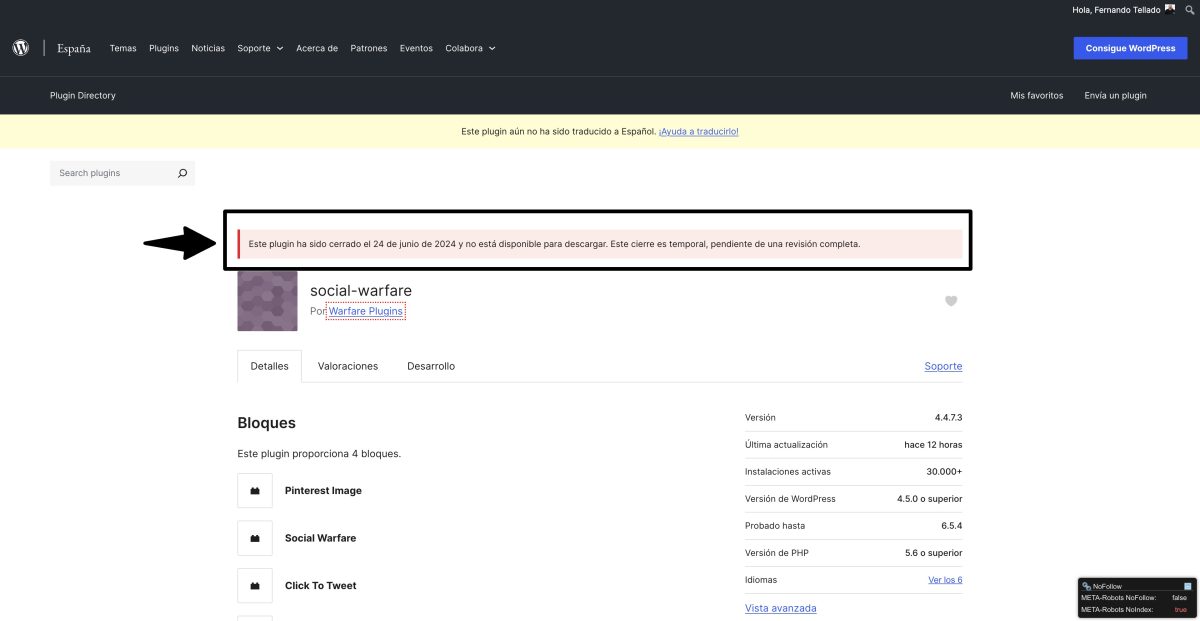Open Fernando Tellado's profile avatar
This screenshot has height=621, width=1200.
tap(1168, 9)
